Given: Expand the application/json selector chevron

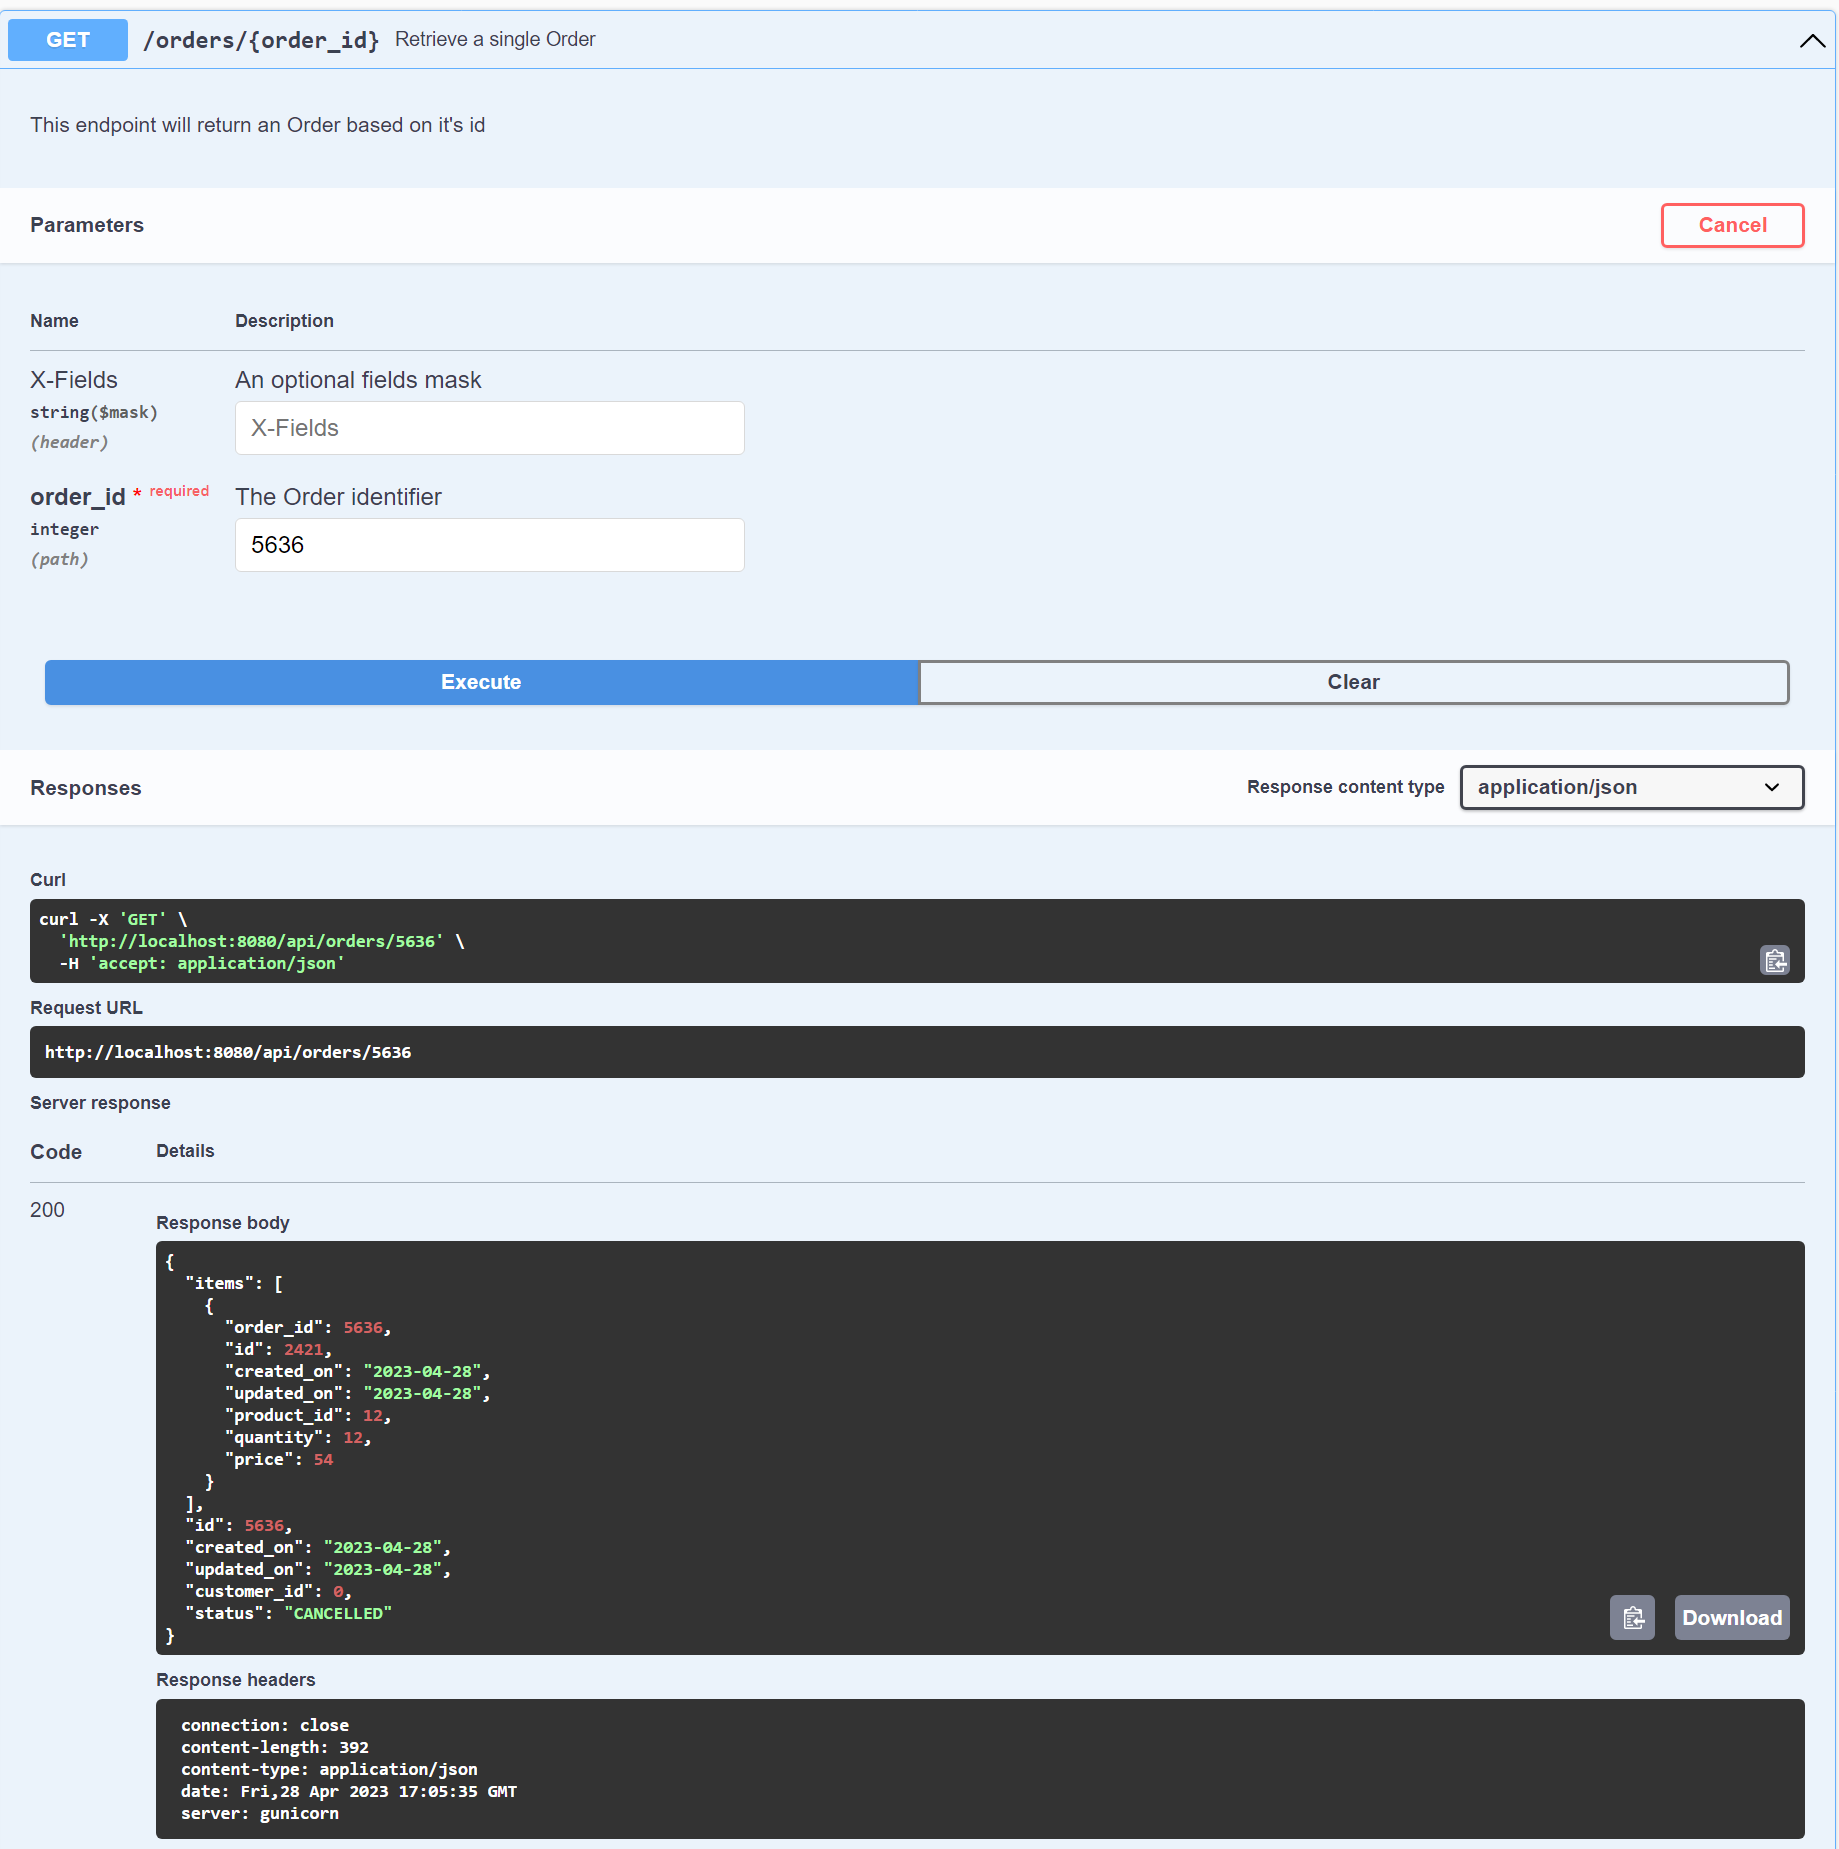Looking at the screenshot, I should coord(1773,787).
